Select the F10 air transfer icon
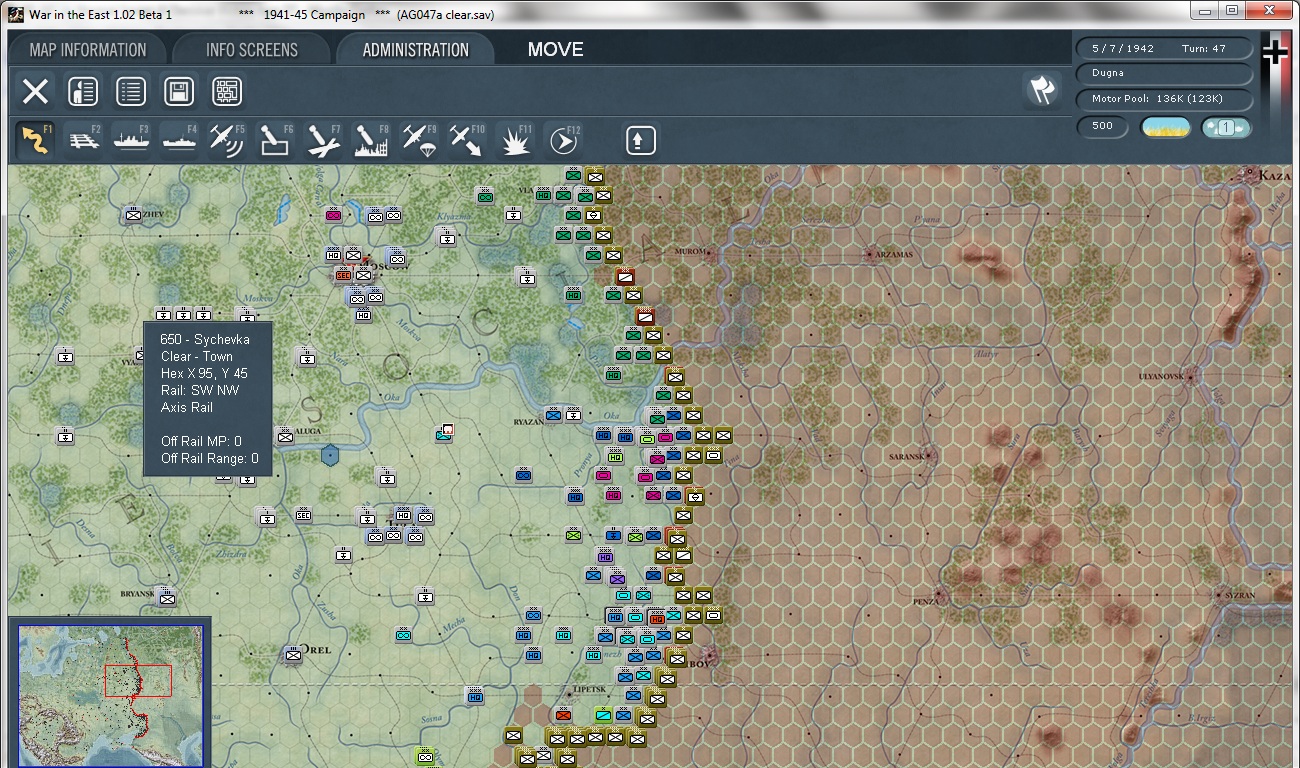The width and height of the screenshot is (1300, 768). click(x=466, y=140)
